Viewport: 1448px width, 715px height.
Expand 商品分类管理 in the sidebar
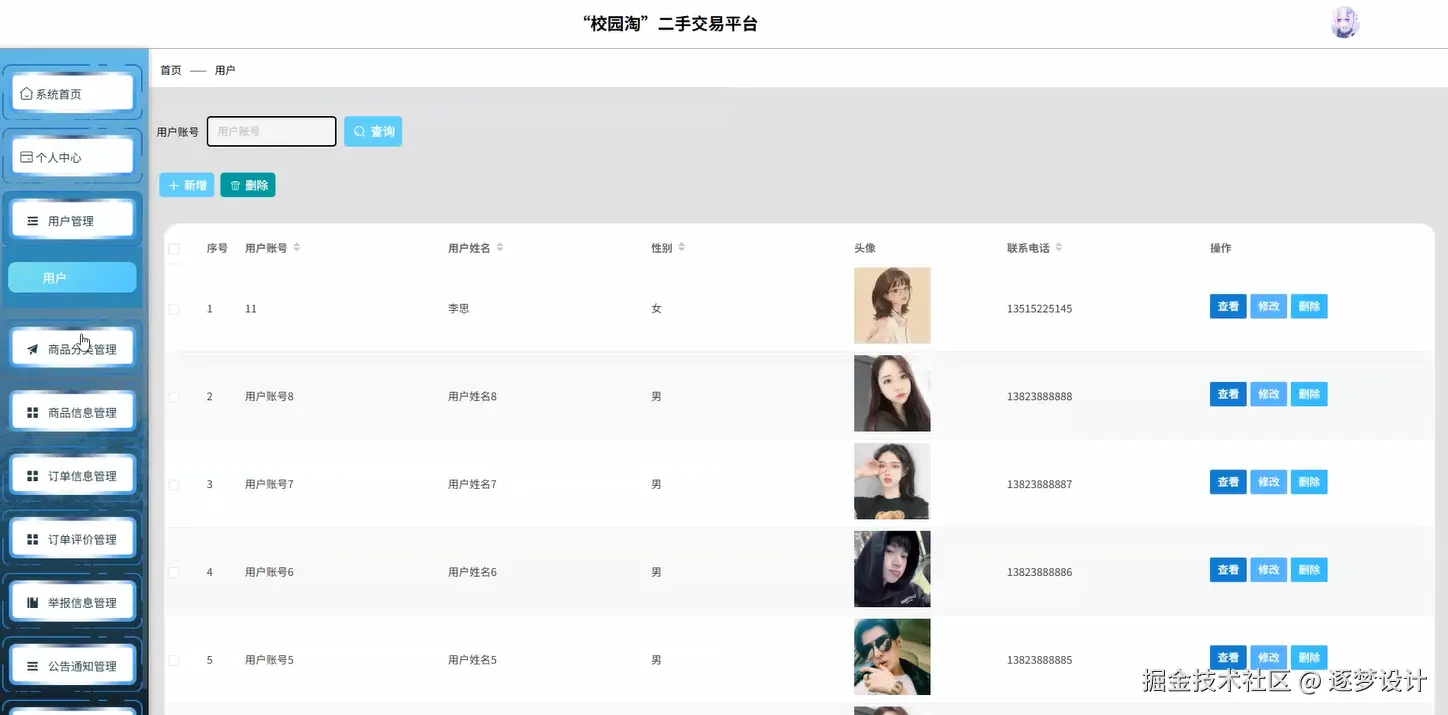[72, 349]
